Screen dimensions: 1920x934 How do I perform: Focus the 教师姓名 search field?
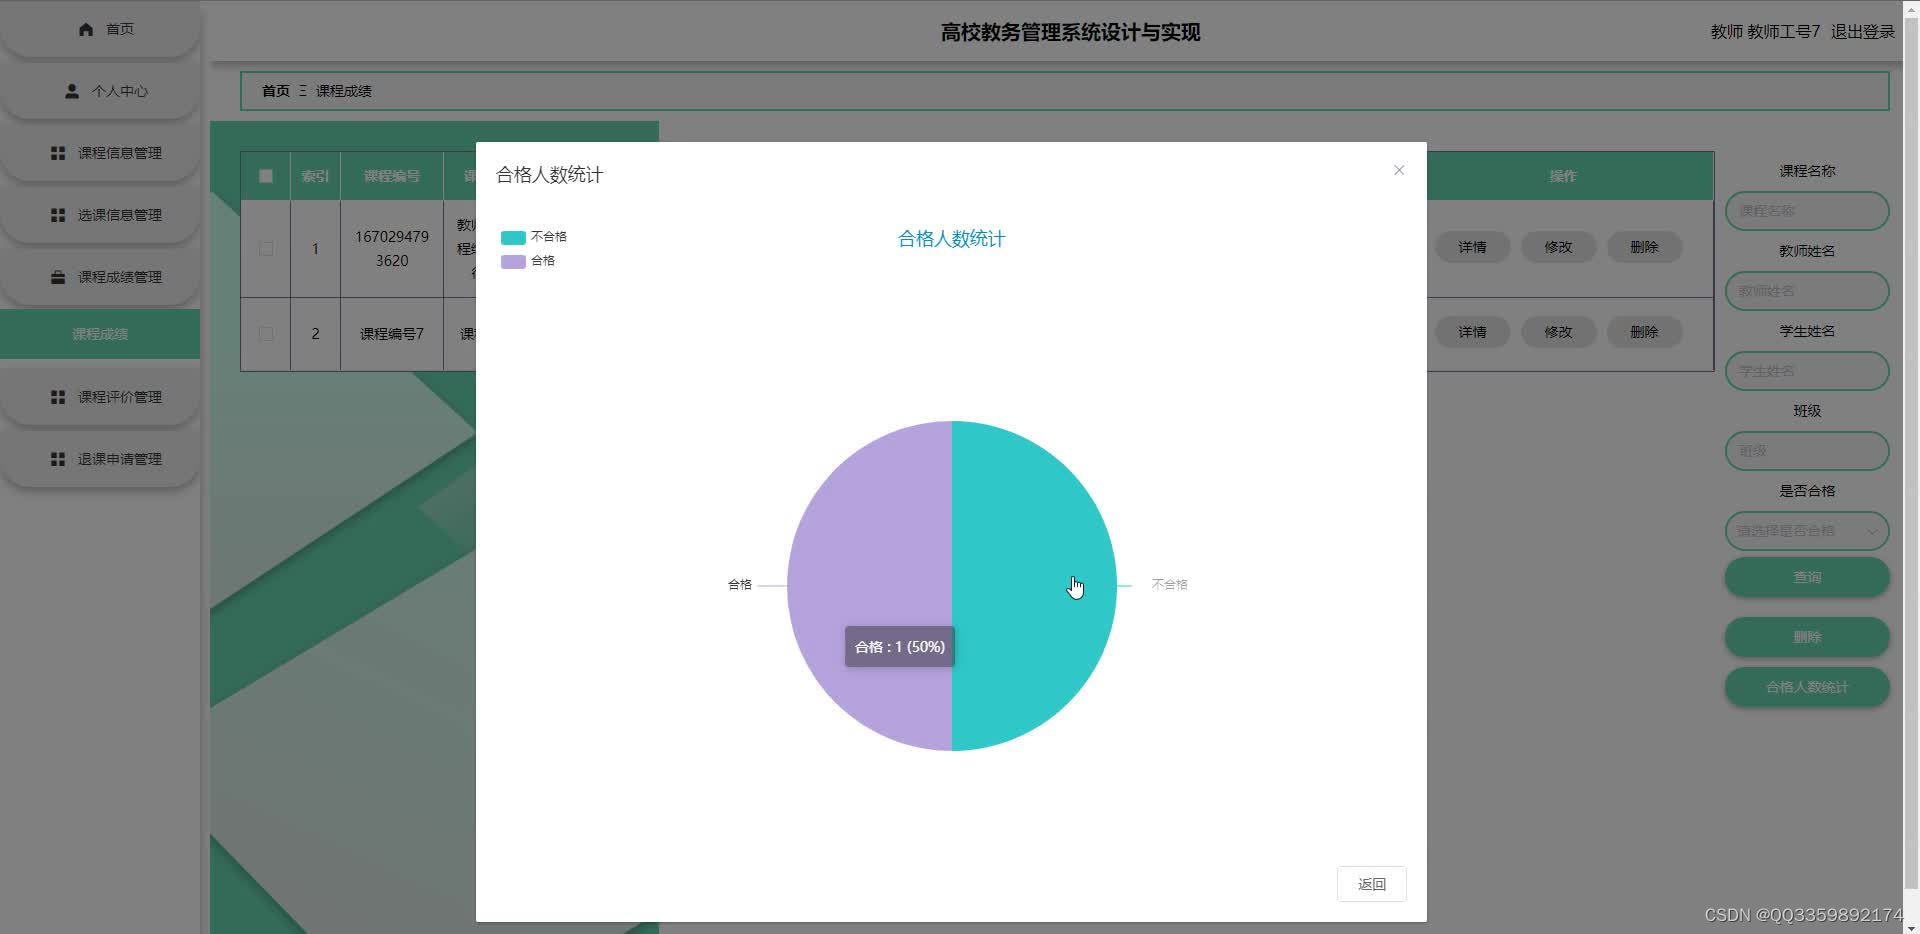pyautogui.click(x=1807, y=291)
